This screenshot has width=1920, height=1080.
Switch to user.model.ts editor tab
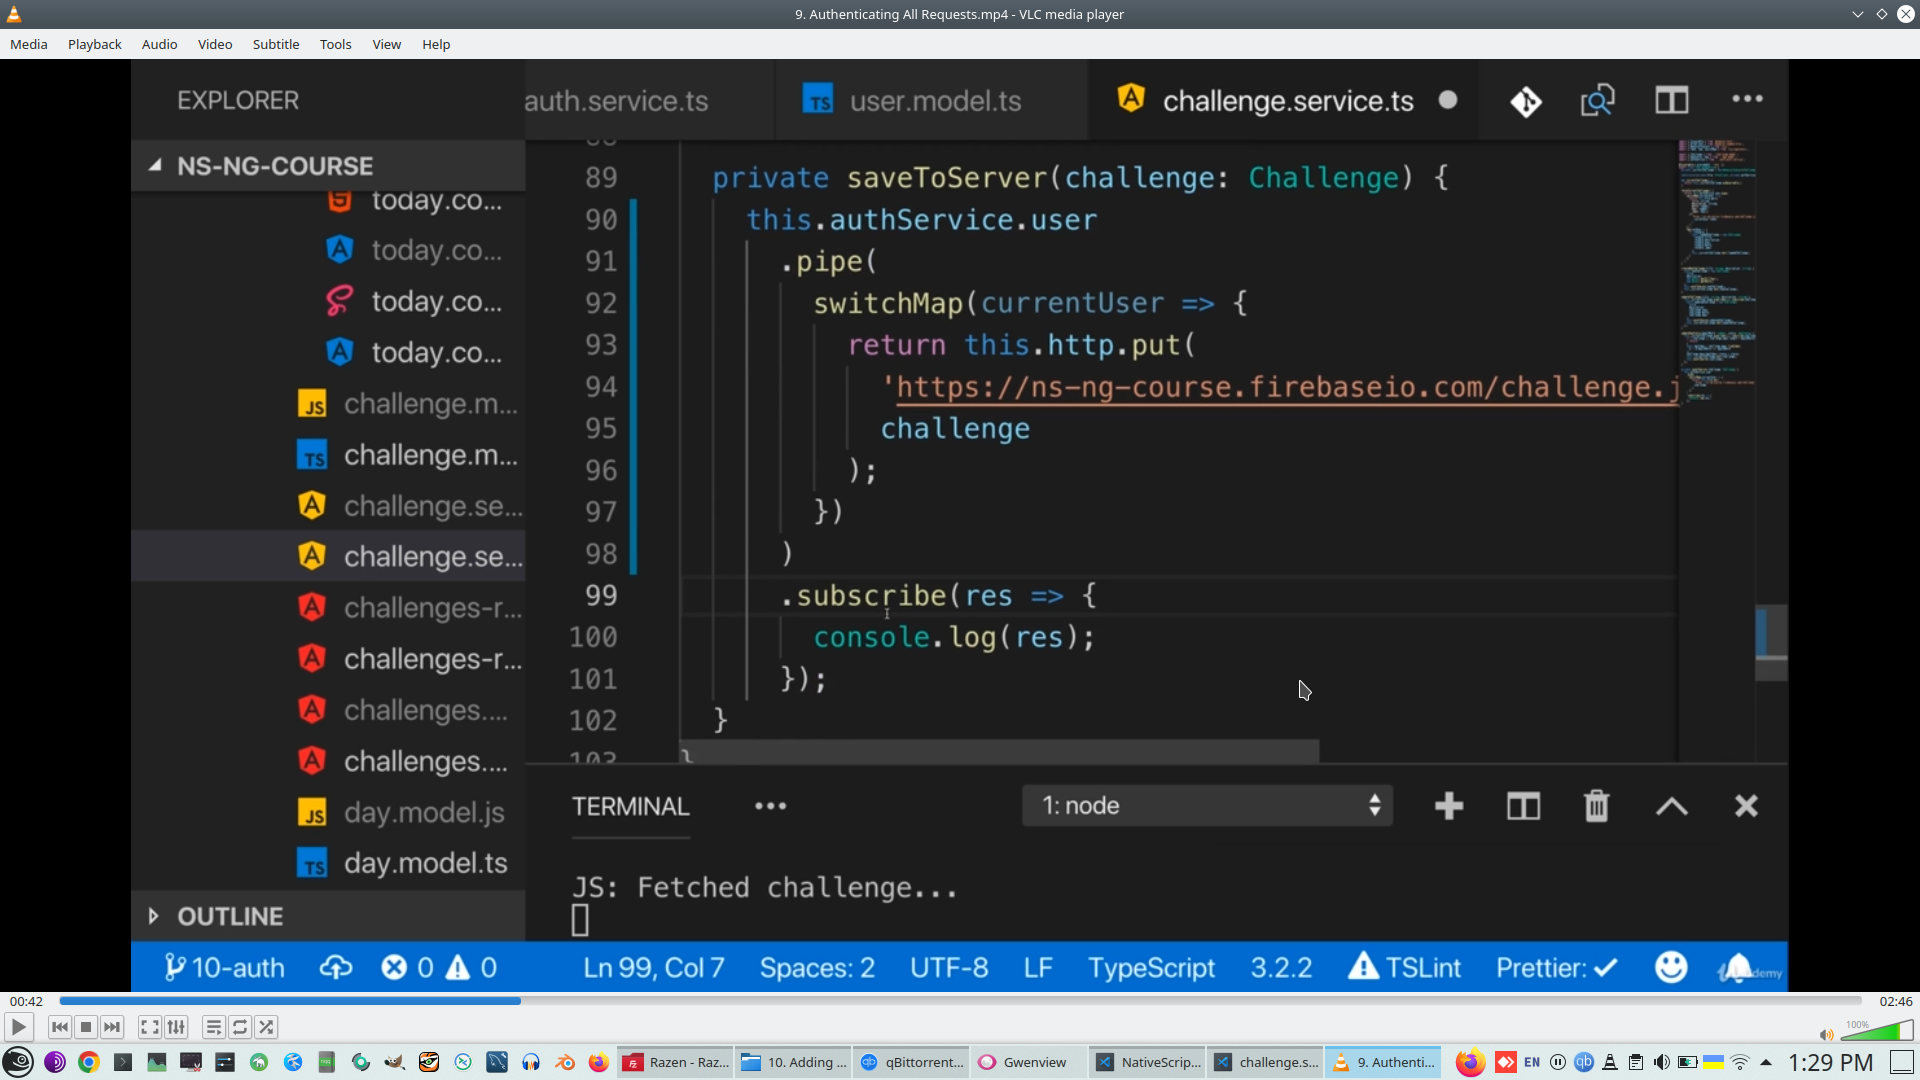(x=934, y=101)
